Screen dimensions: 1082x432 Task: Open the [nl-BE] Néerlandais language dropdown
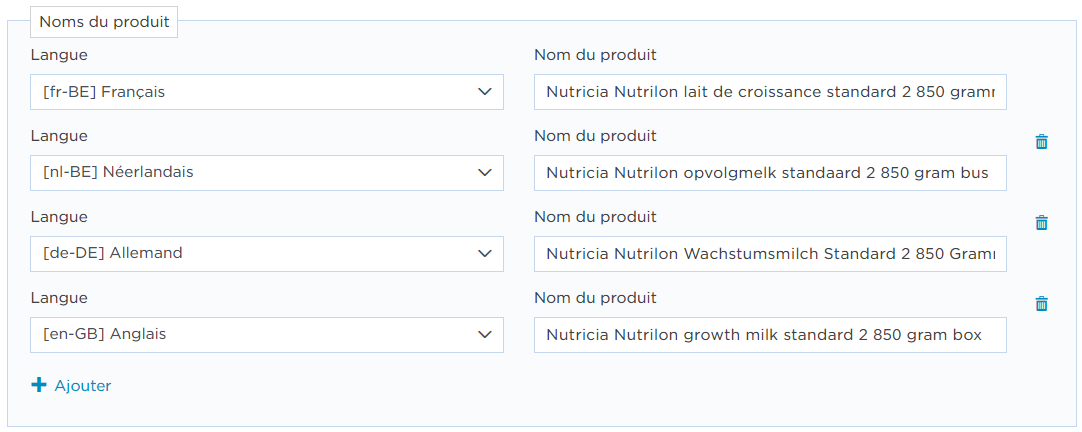coord(266,173)
